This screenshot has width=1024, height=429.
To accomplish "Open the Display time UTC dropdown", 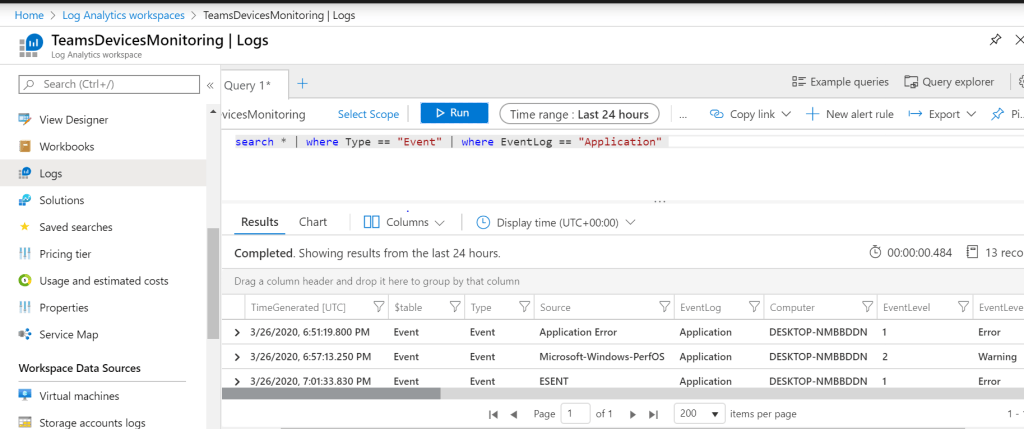I will (x=556, y=222).
